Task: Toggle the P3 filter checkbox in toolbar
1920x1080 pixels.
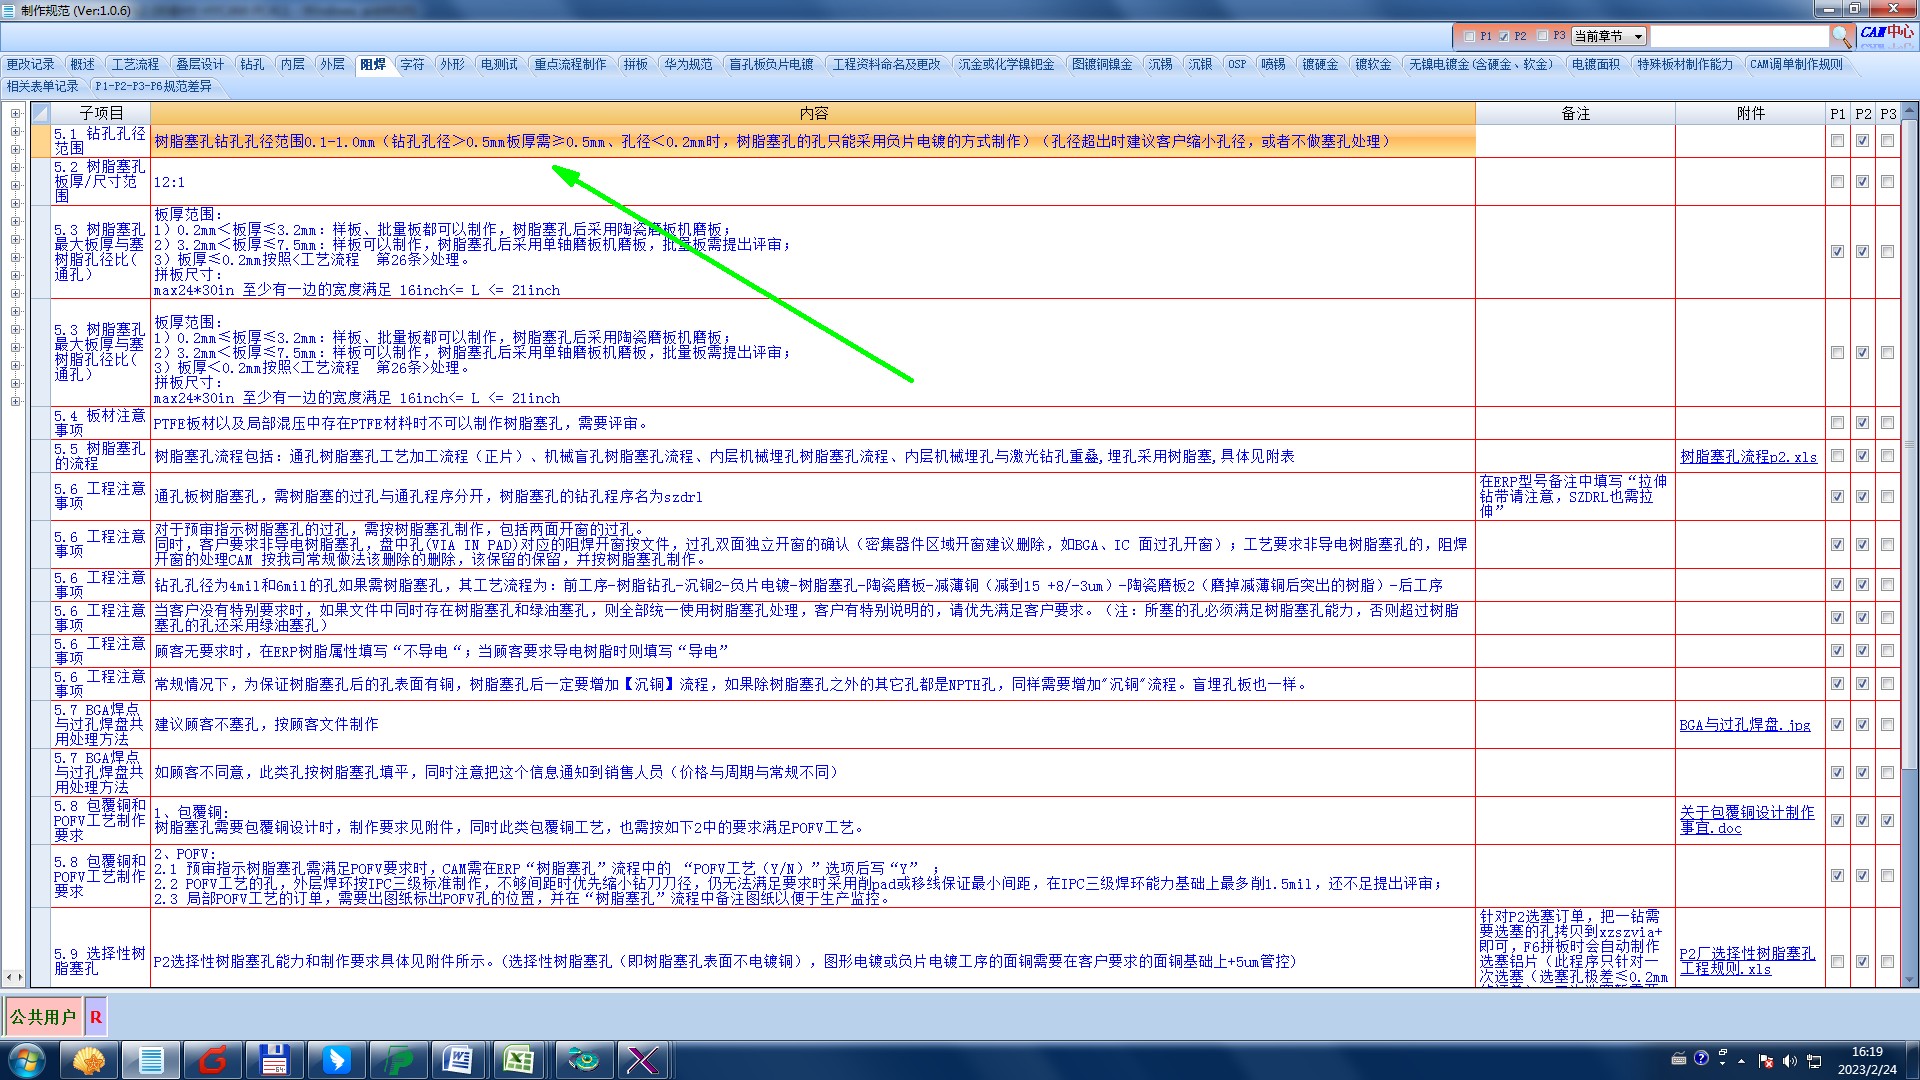Action: [1542, 36]
